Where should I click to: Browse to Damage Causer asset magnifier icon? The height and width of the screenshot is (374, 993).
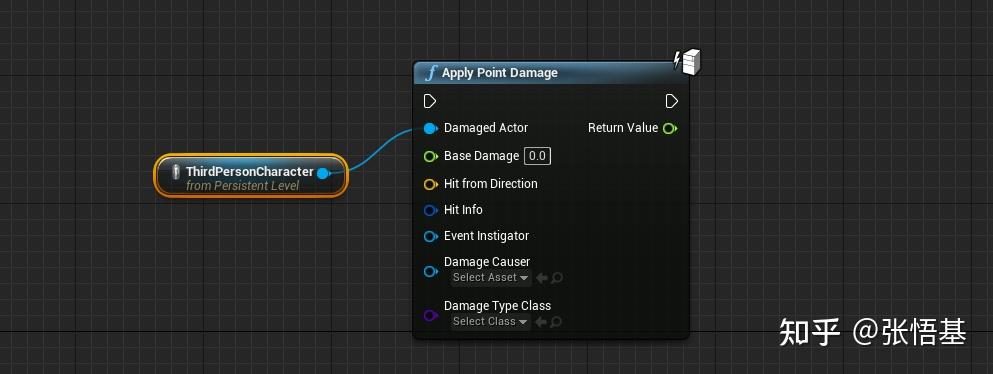click(557, 278)
